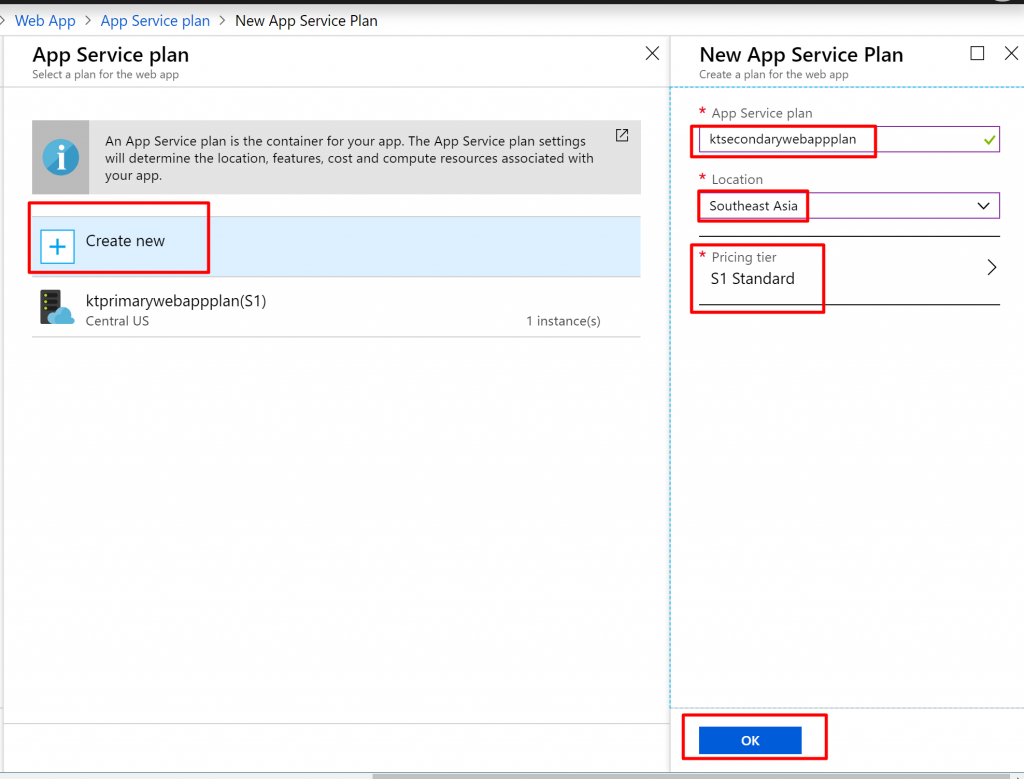Click New App Service Plan breadcrumb text
This screenshot has height=779, width=1024.
point(306,21)
